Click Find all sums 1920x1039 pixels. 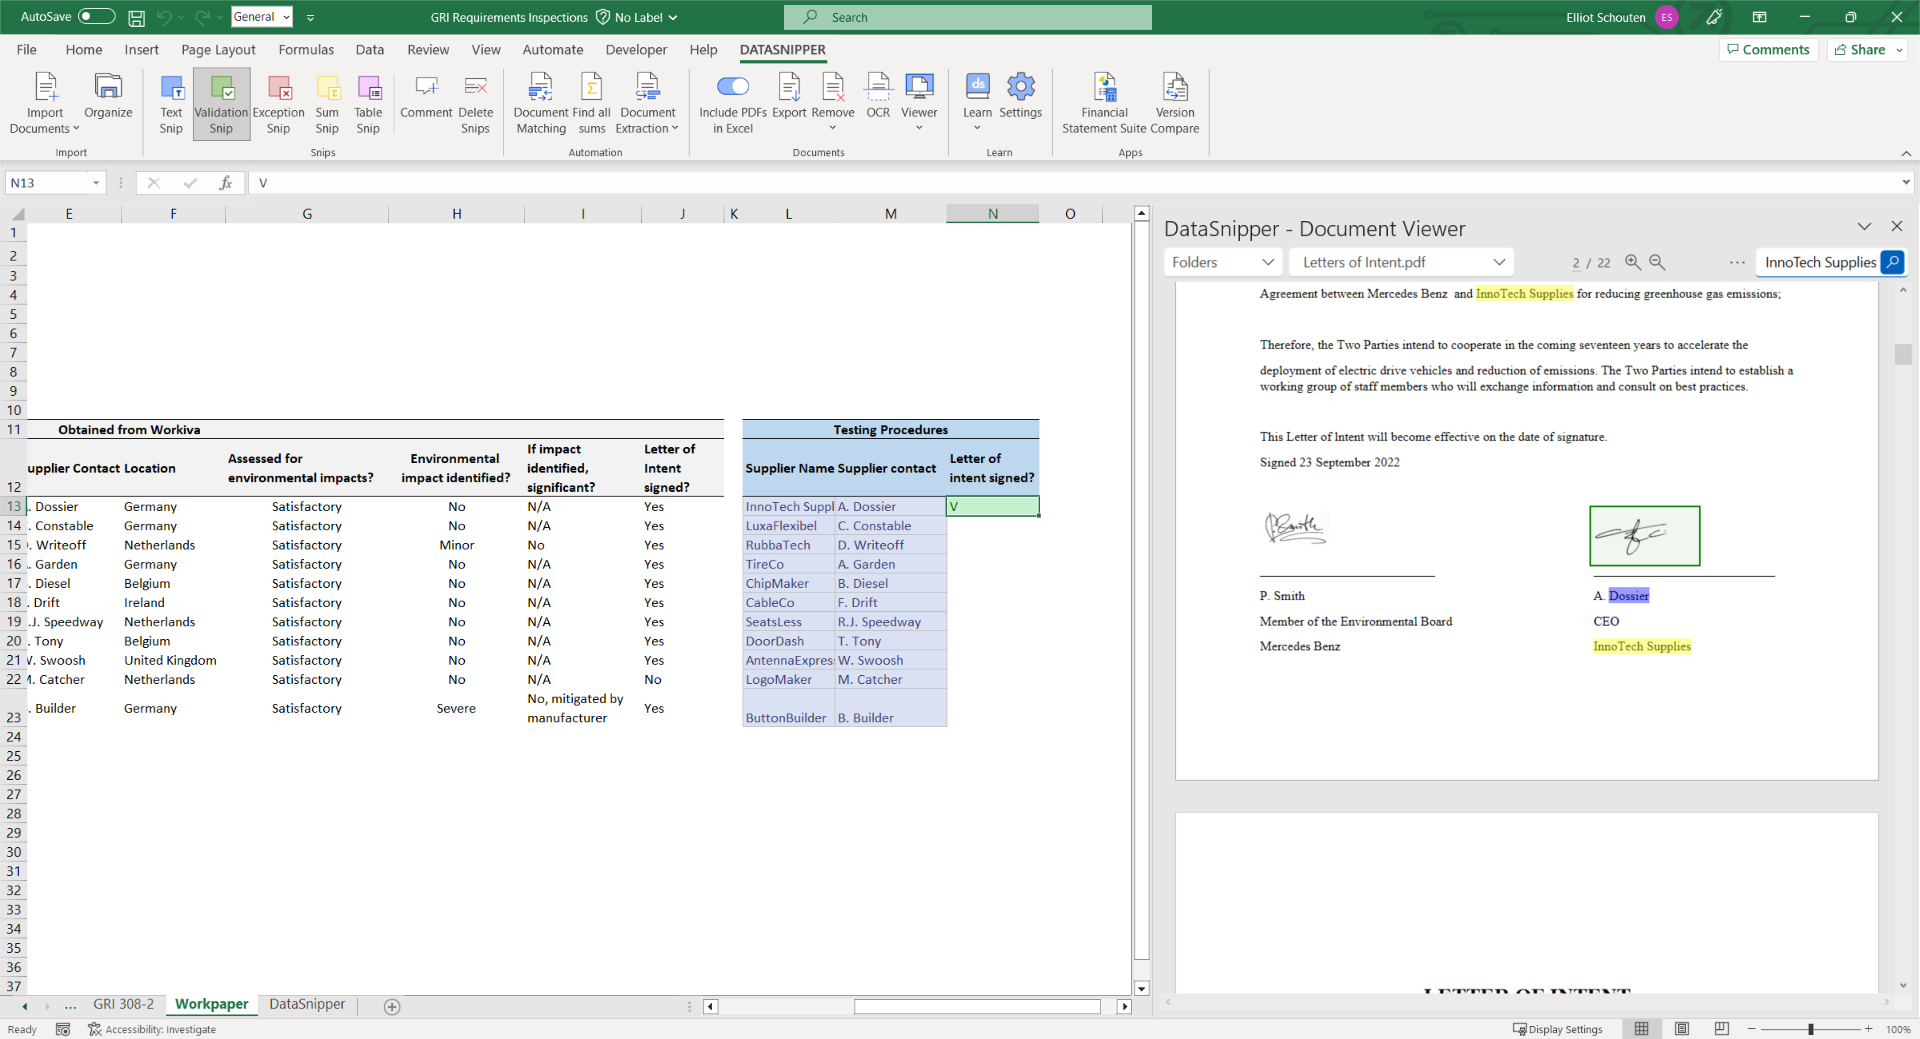[592, 103]
